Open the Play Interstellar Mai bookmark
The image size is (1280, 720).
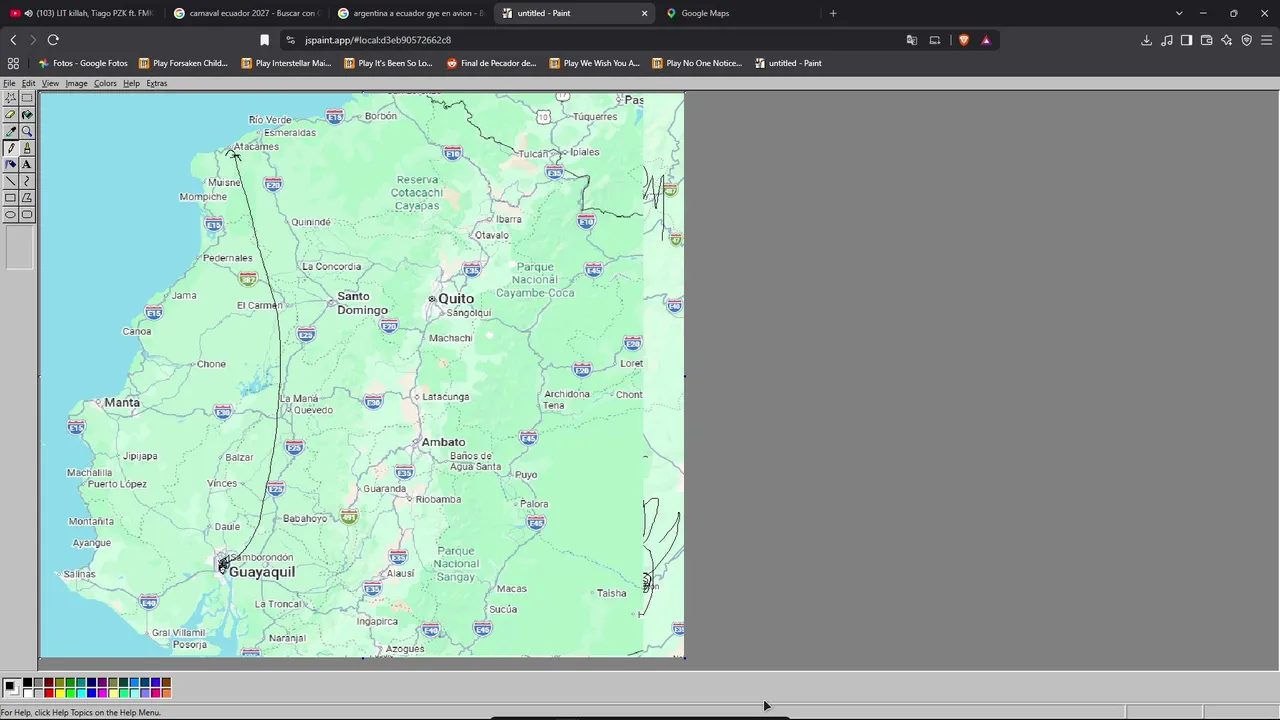286,63
